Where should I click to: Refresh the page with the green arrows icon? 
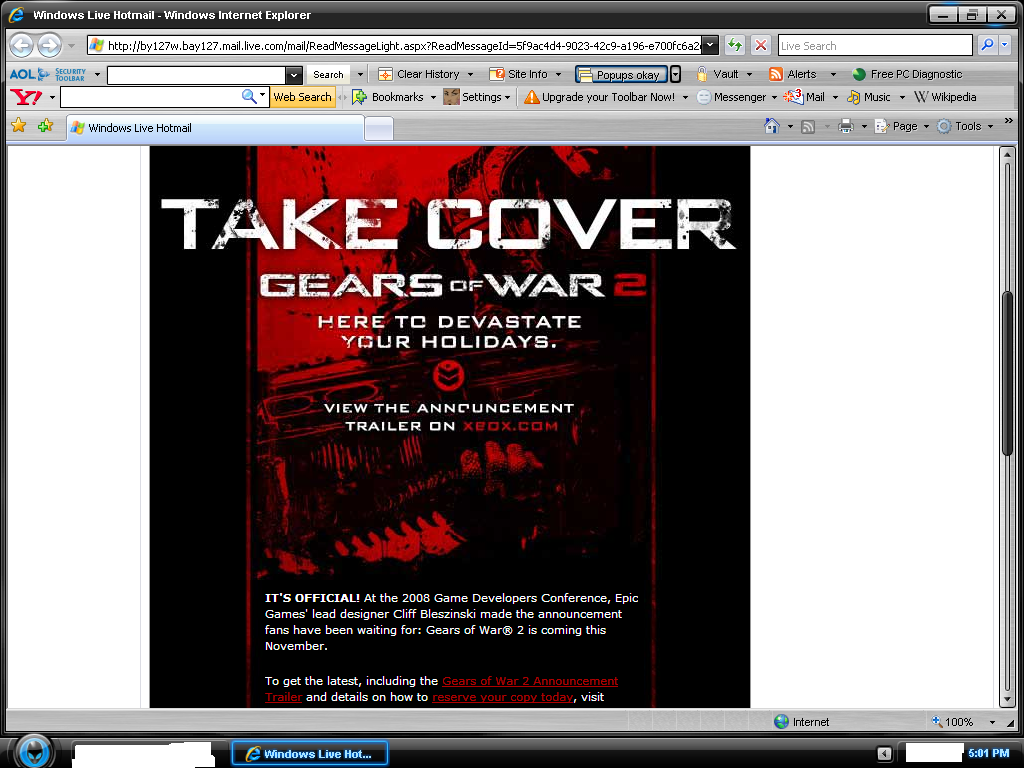735,45
